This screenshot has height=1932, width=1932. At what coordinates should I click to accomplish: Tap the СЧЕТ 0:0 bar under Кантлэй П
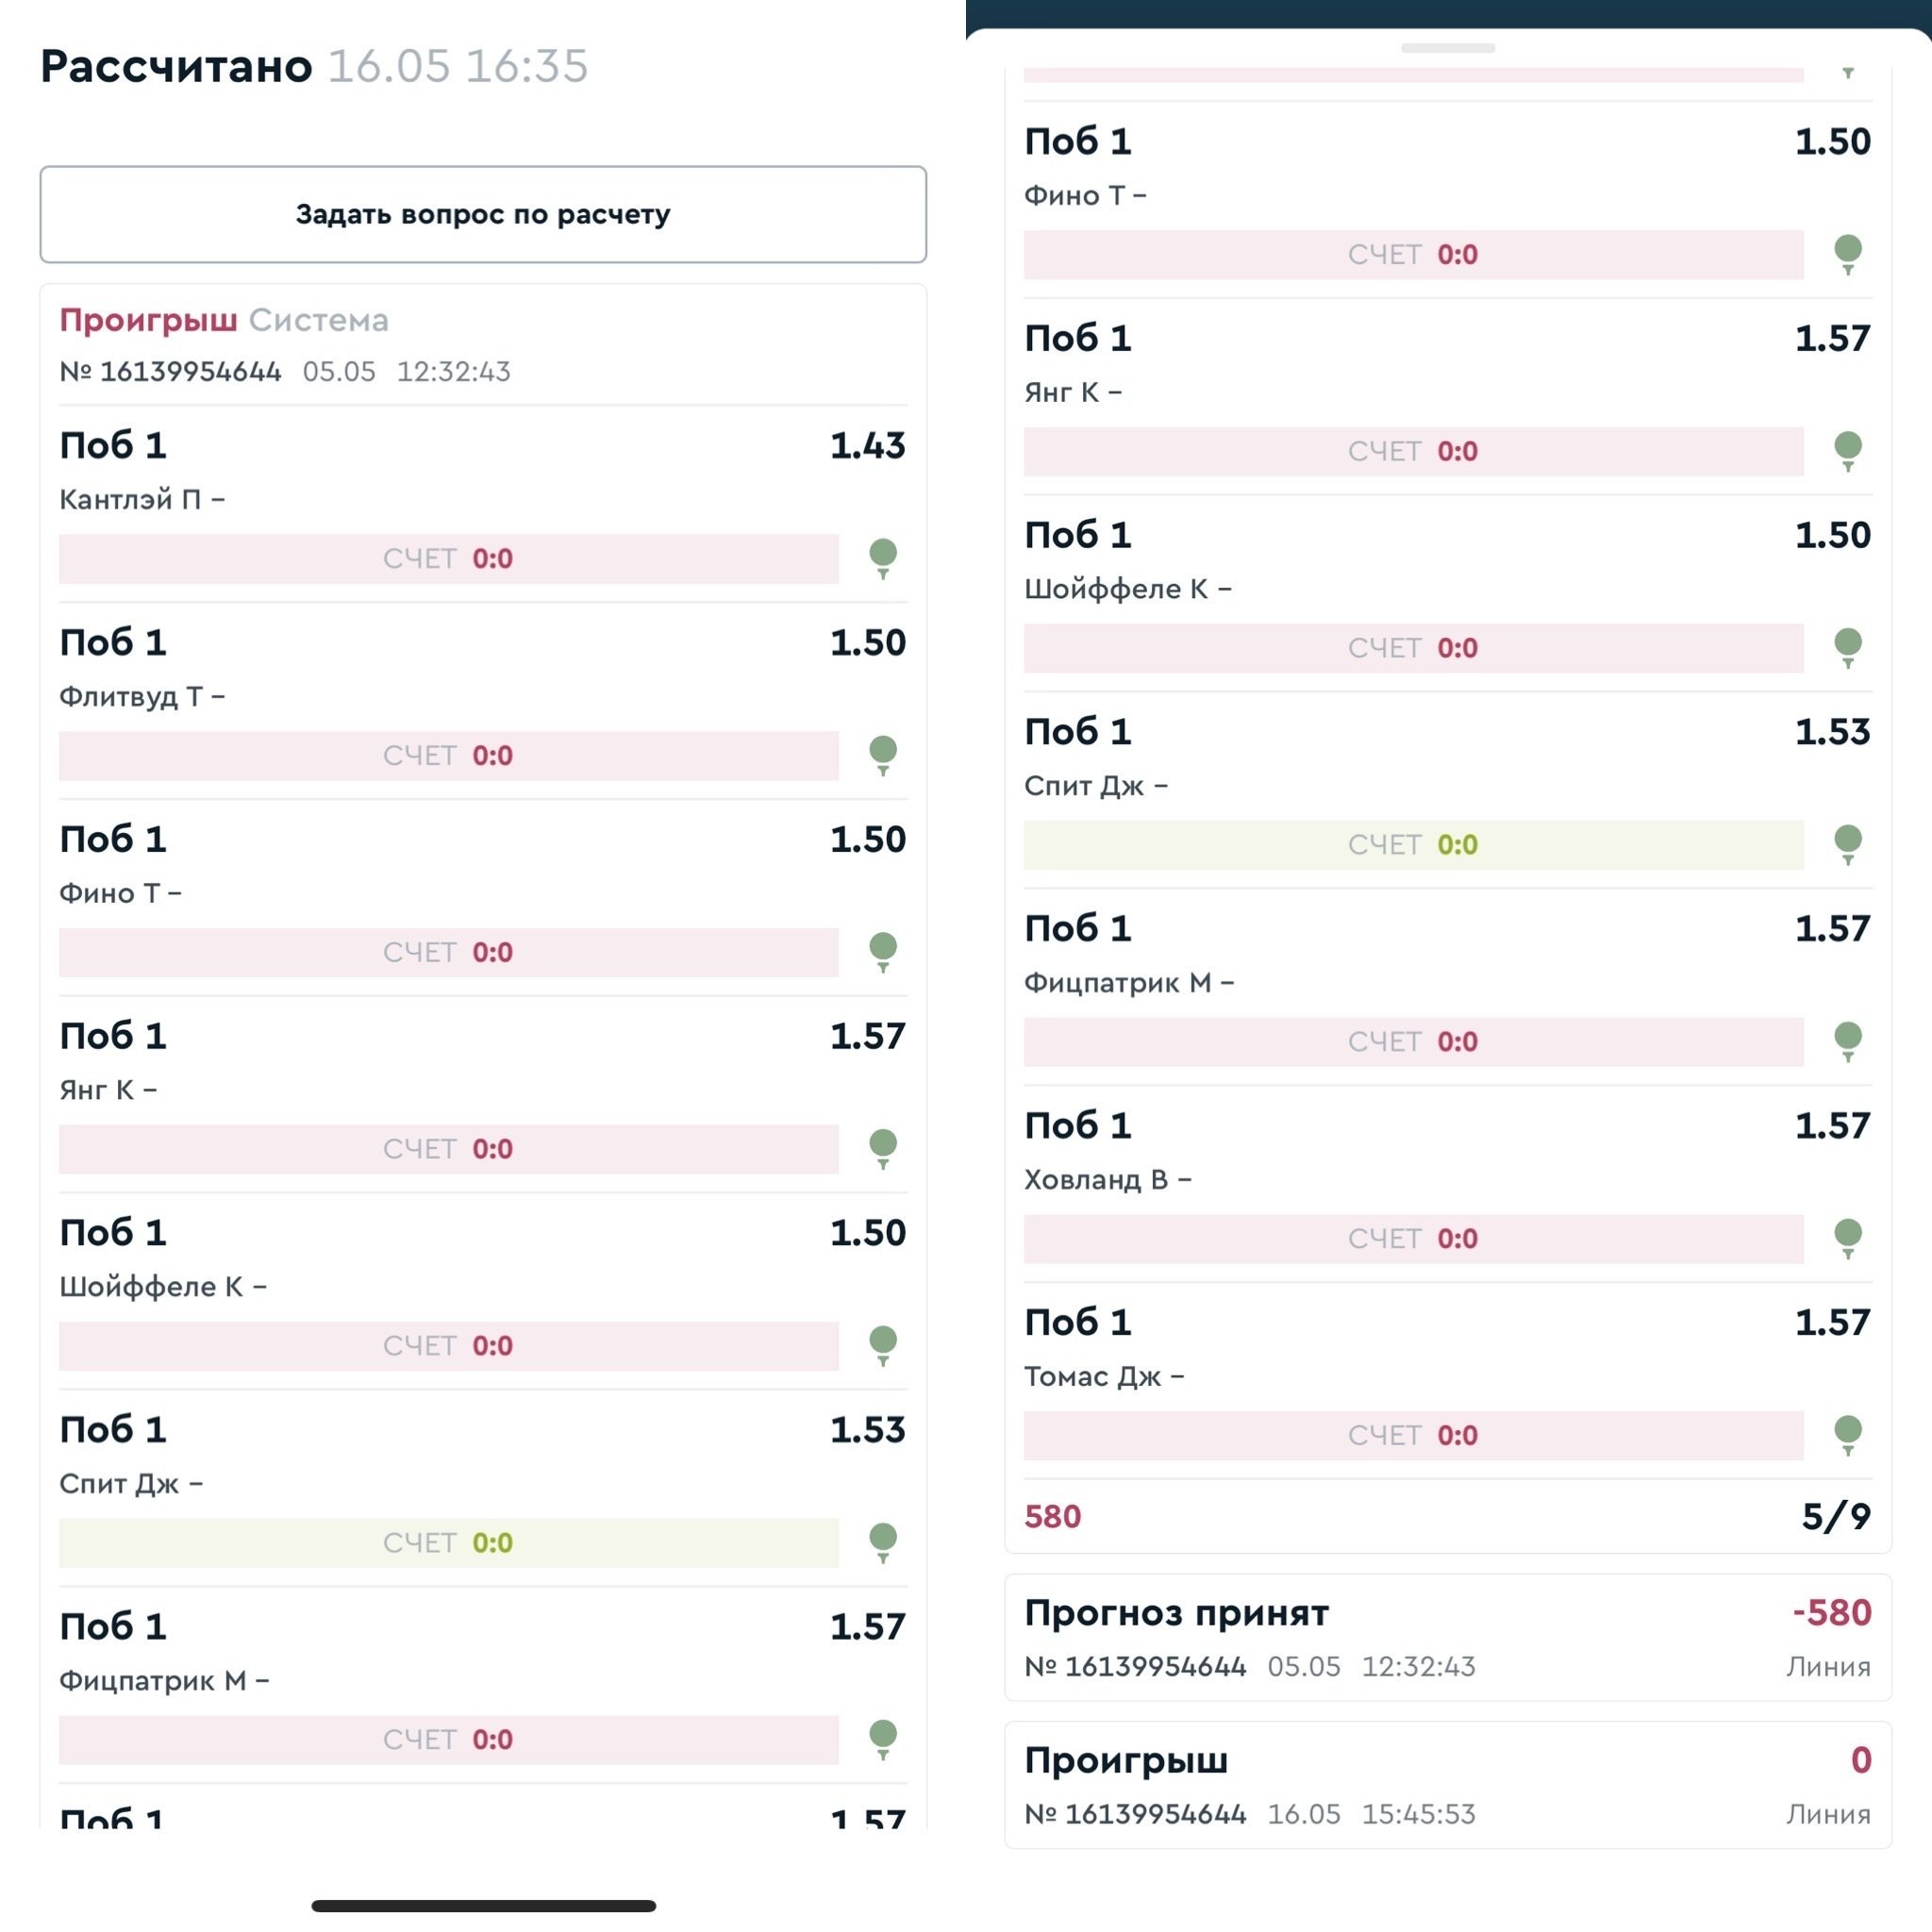[x=448, y=558]
